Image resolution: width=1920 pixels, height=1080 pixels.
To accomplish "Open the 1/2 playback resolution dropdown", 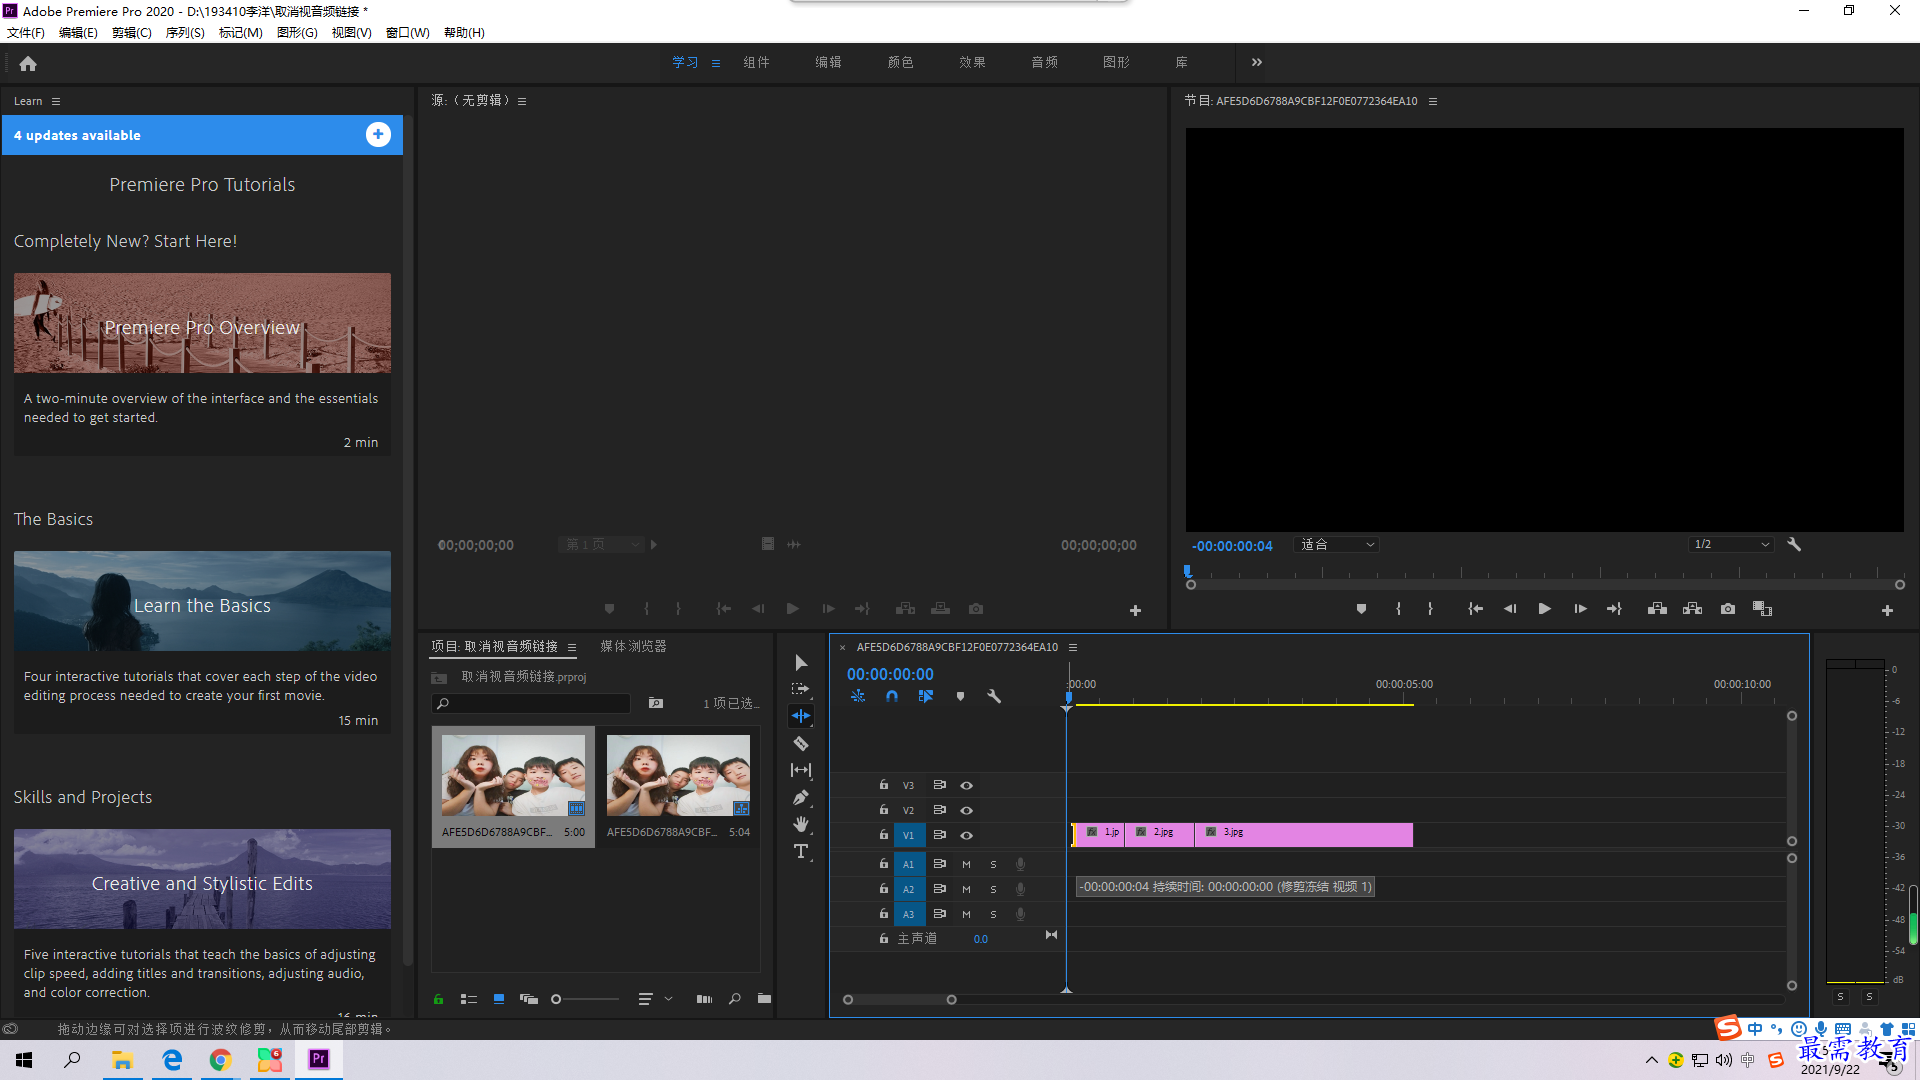I will coord(1732,545).
